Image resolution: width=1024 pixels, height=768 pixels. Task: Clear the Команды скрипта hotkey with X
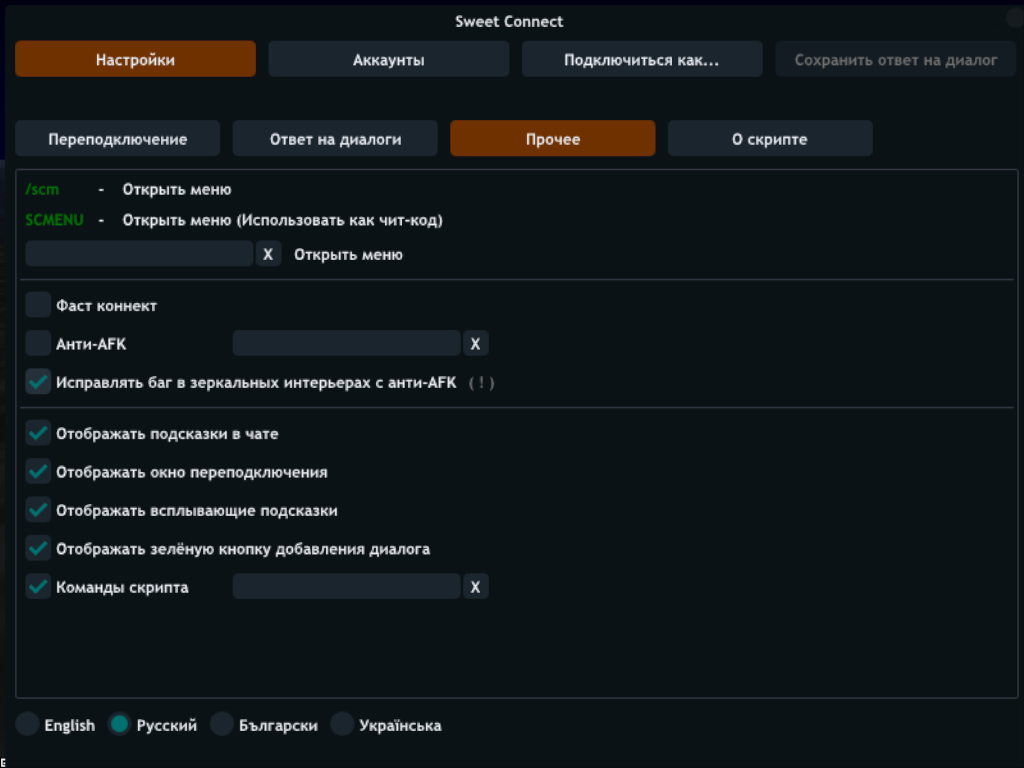coord(475,587)
